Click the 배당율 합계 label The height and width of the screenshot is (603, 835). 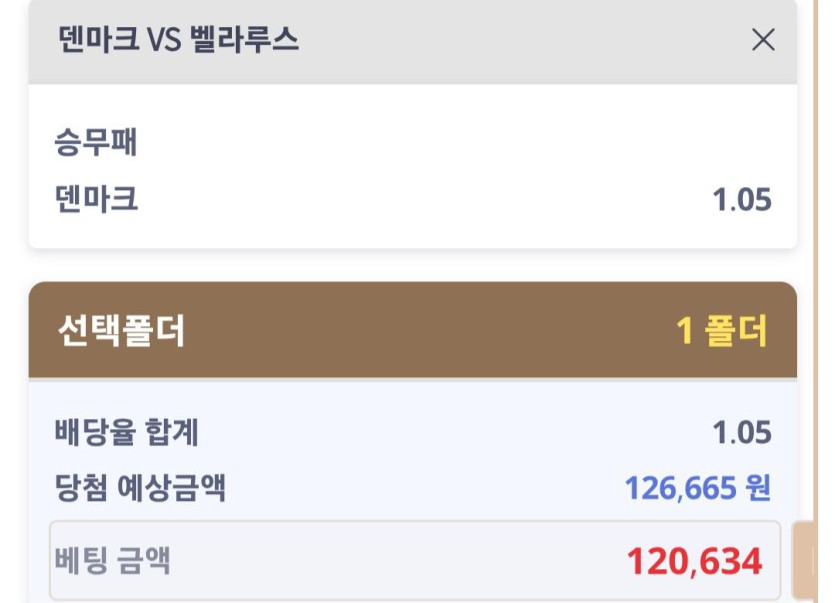[126, 433]
